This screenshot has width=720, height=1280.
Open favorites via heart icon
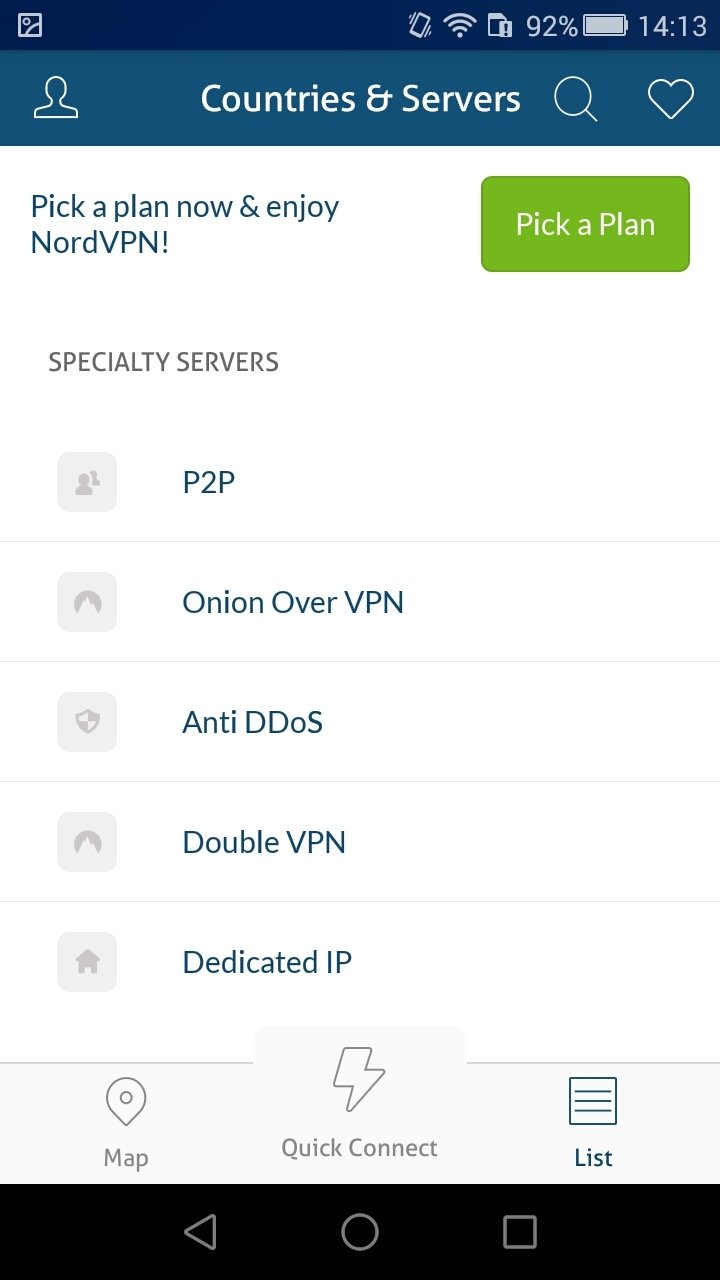[x=670, y=99]
